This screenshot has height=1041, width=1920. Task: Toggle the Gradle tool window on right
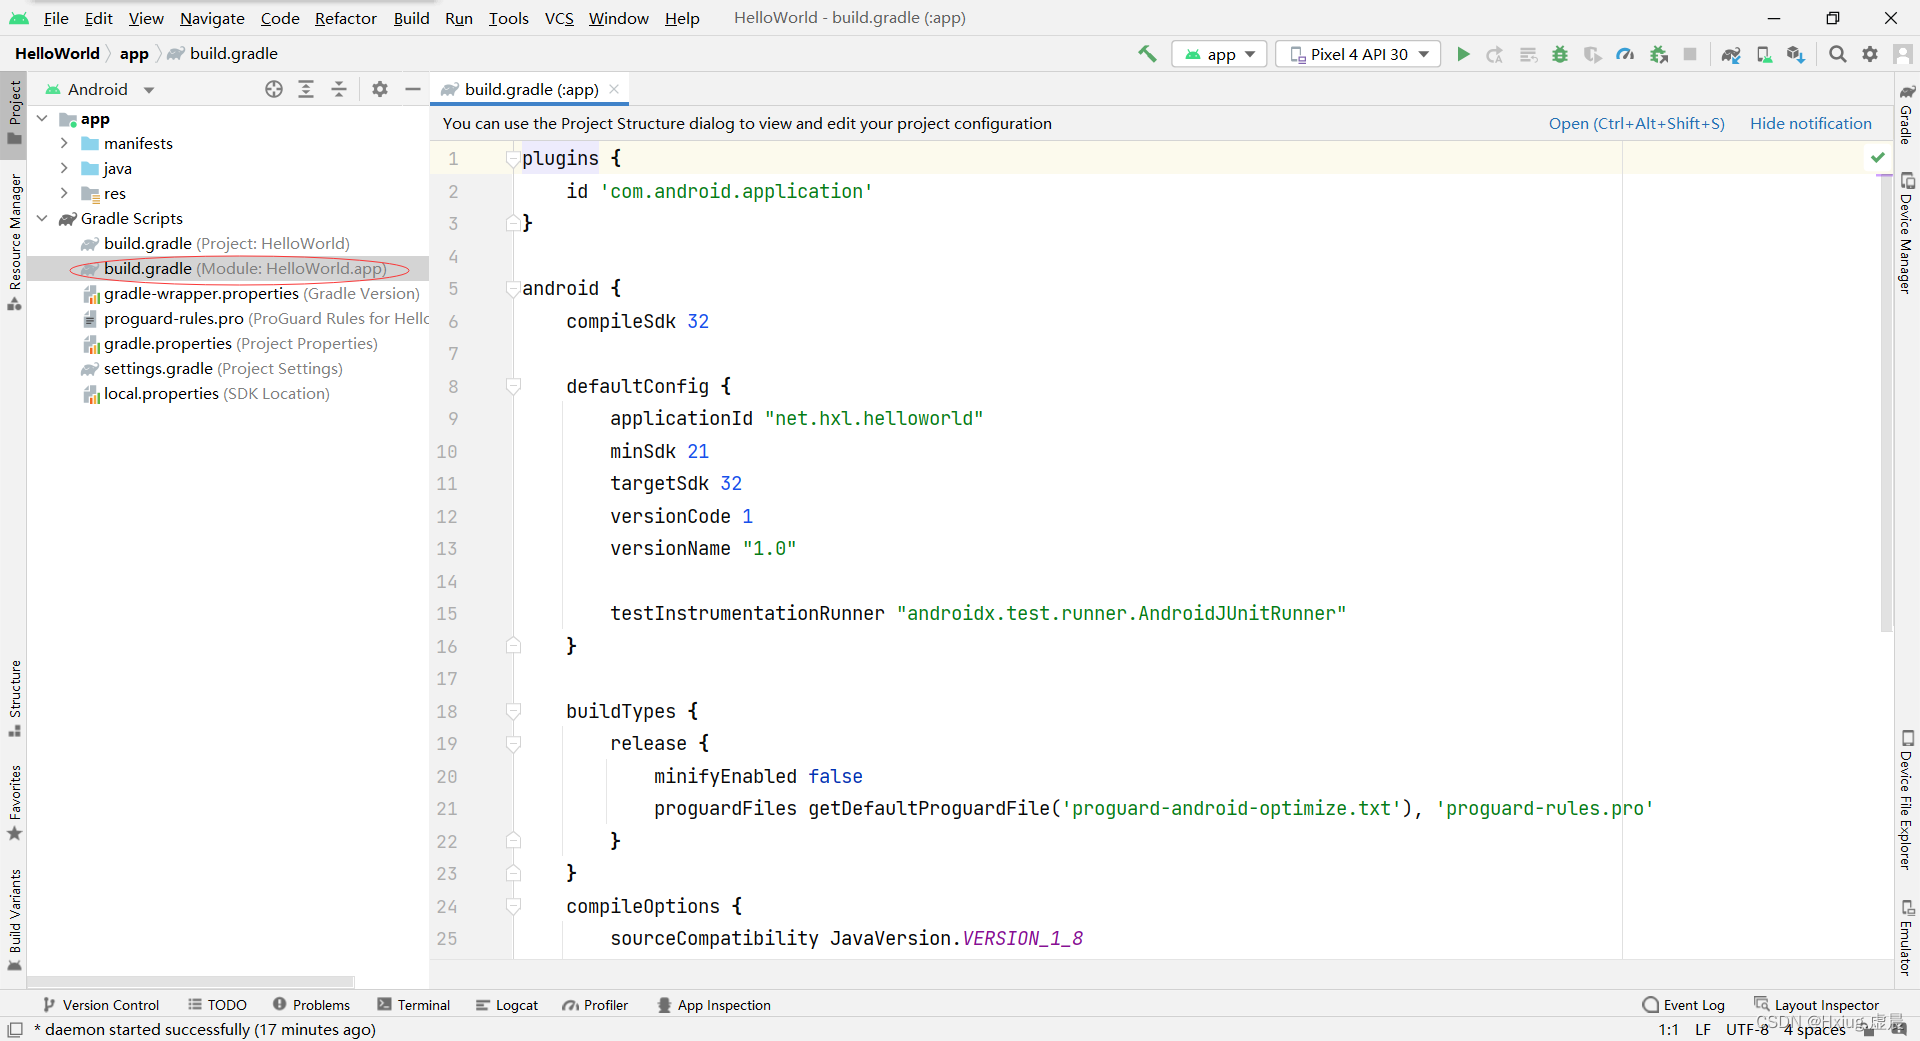point(1907,114)
